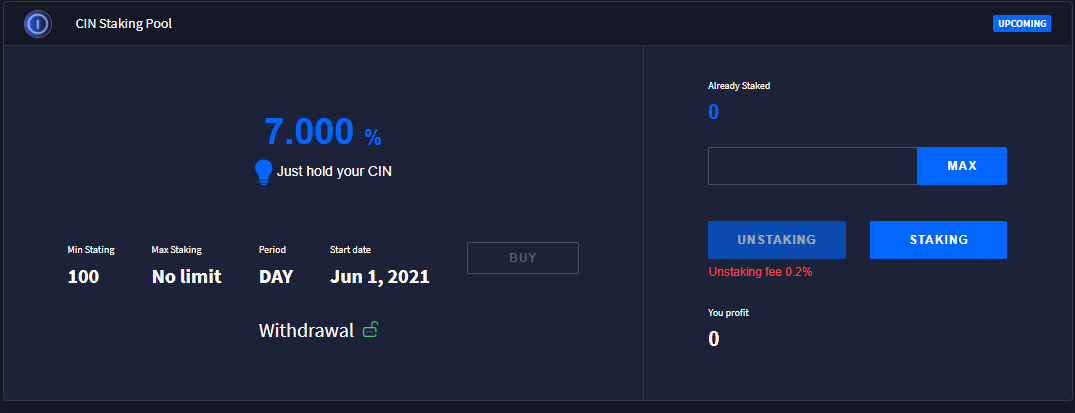
Task: Click the You profit amount
Action: [x=713, y=339]
